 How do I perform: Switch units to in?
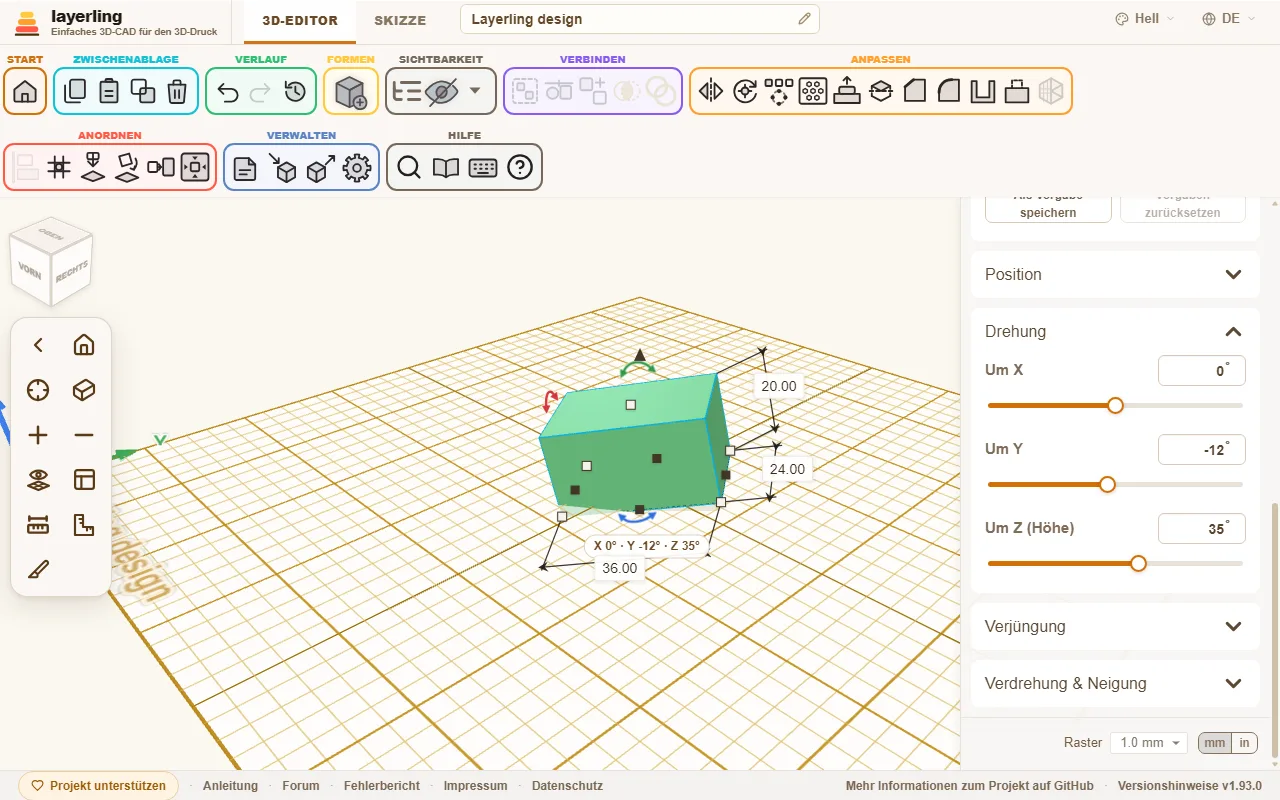(1244, 743)
